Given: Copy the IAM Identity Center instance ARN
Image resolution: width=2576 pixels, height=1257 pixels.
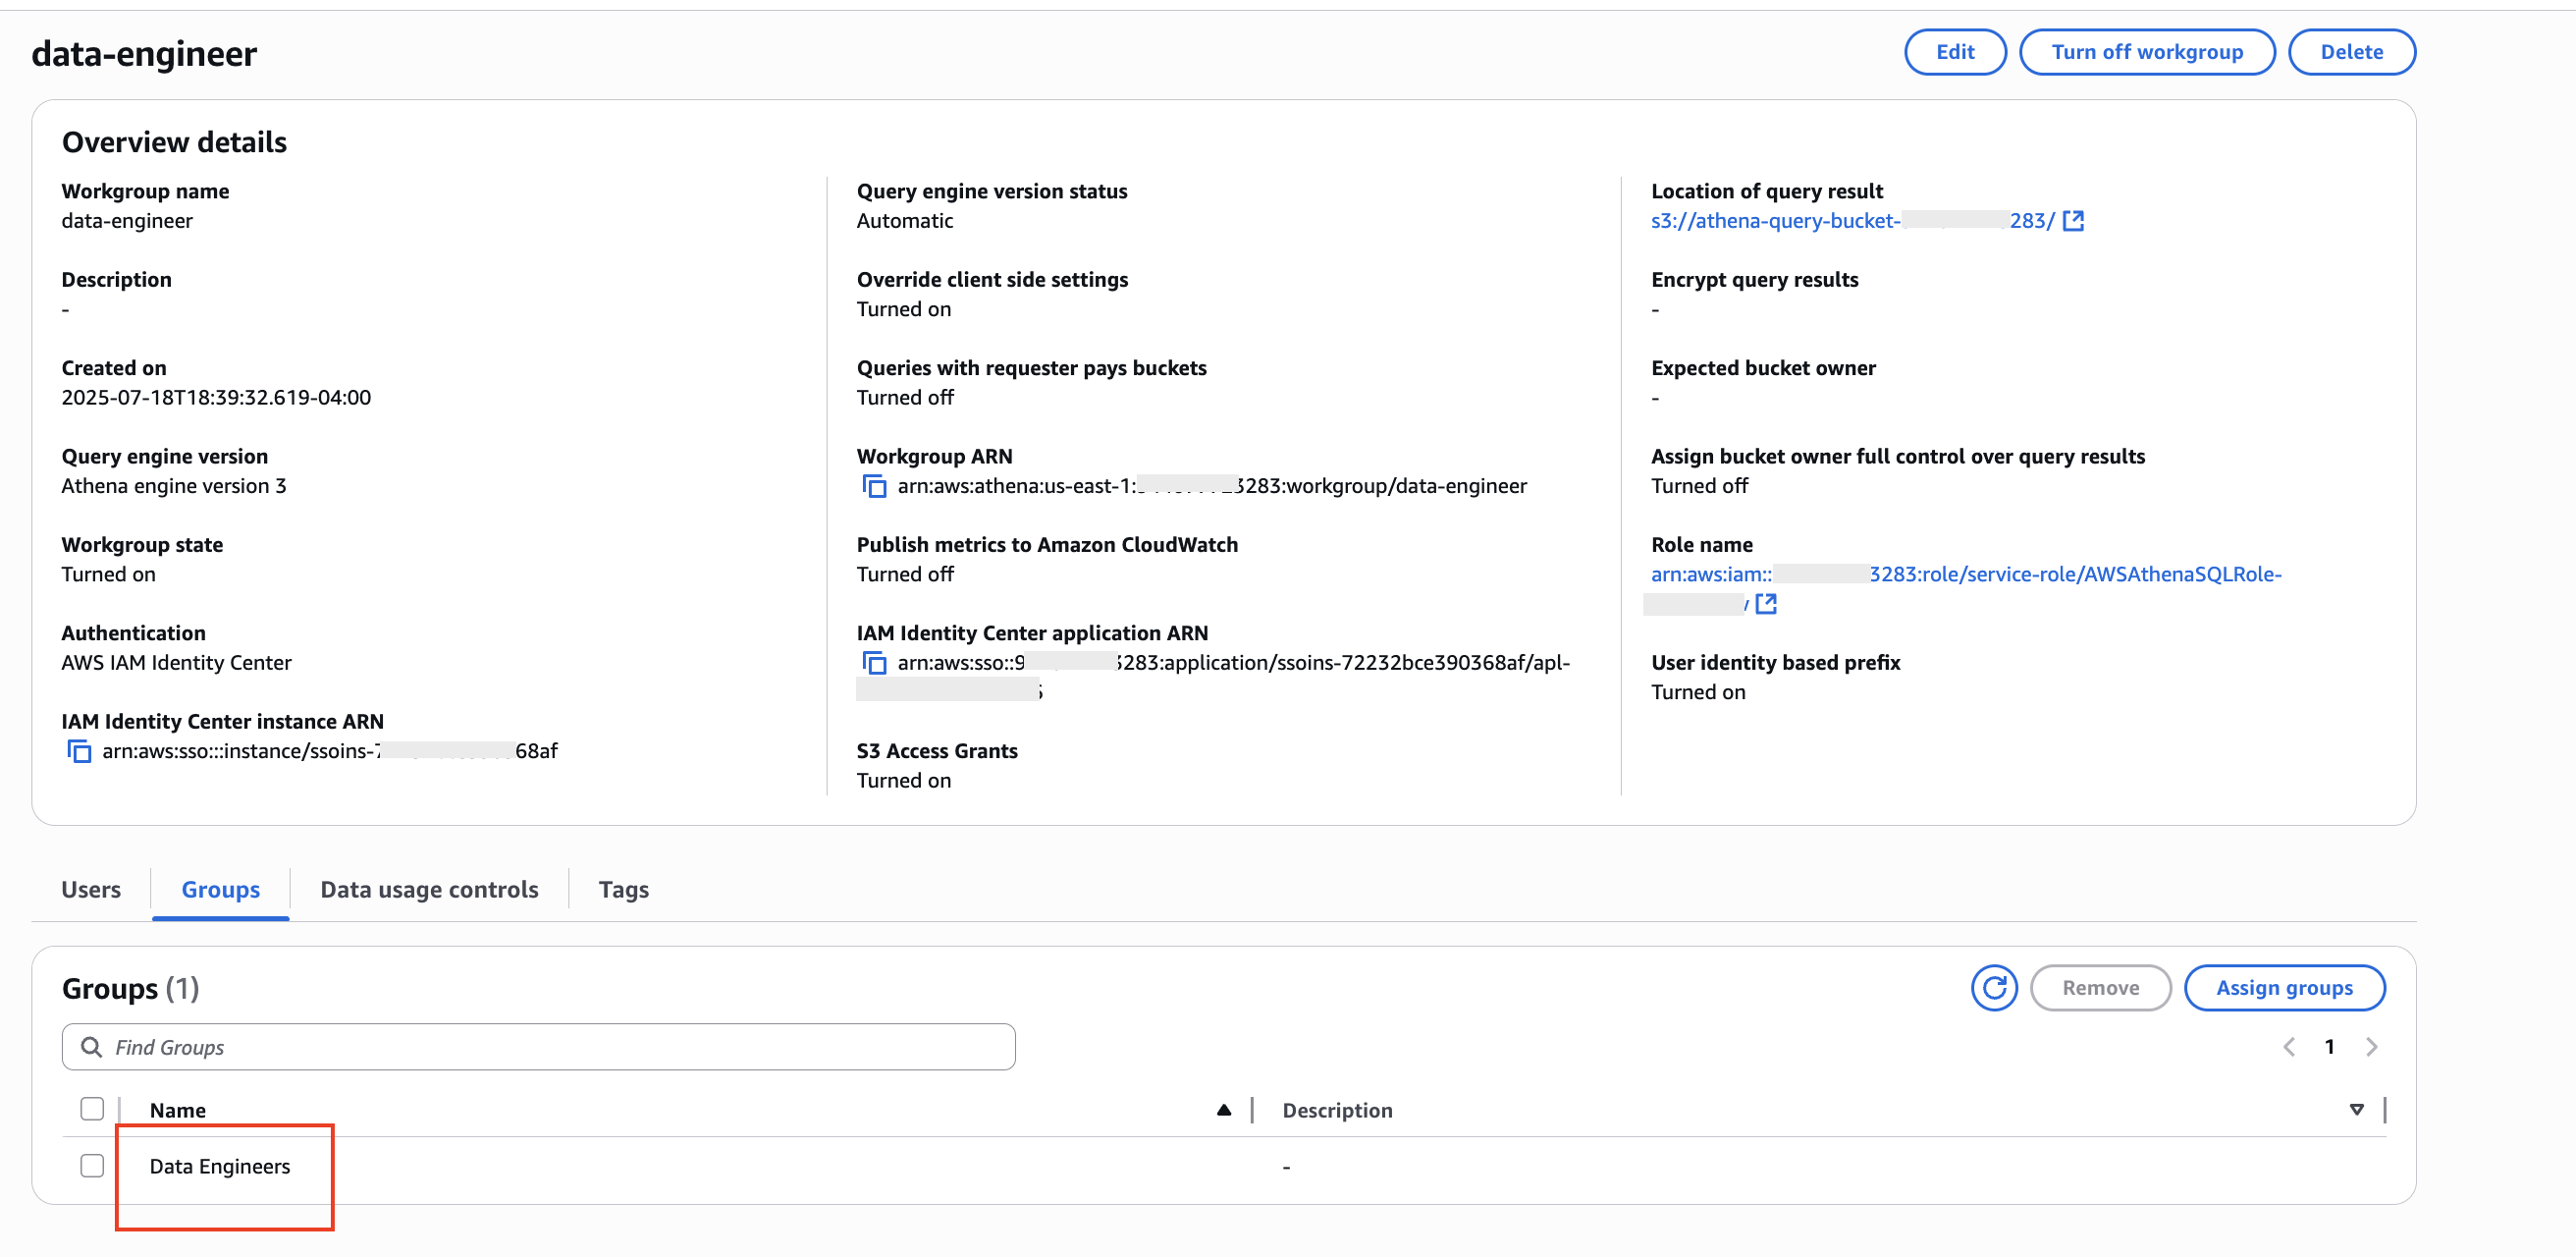Looking at the screenshot, I should click(78, 751).
